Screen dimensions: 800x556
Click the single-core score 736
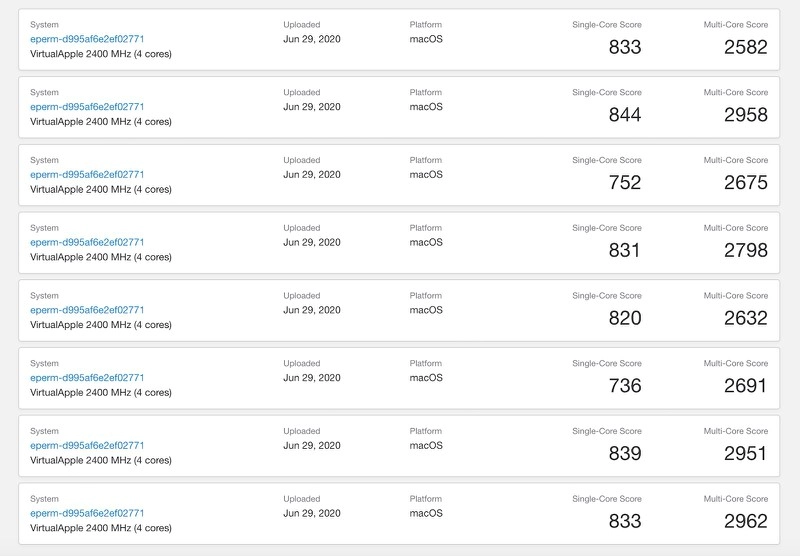pos(625,386)
